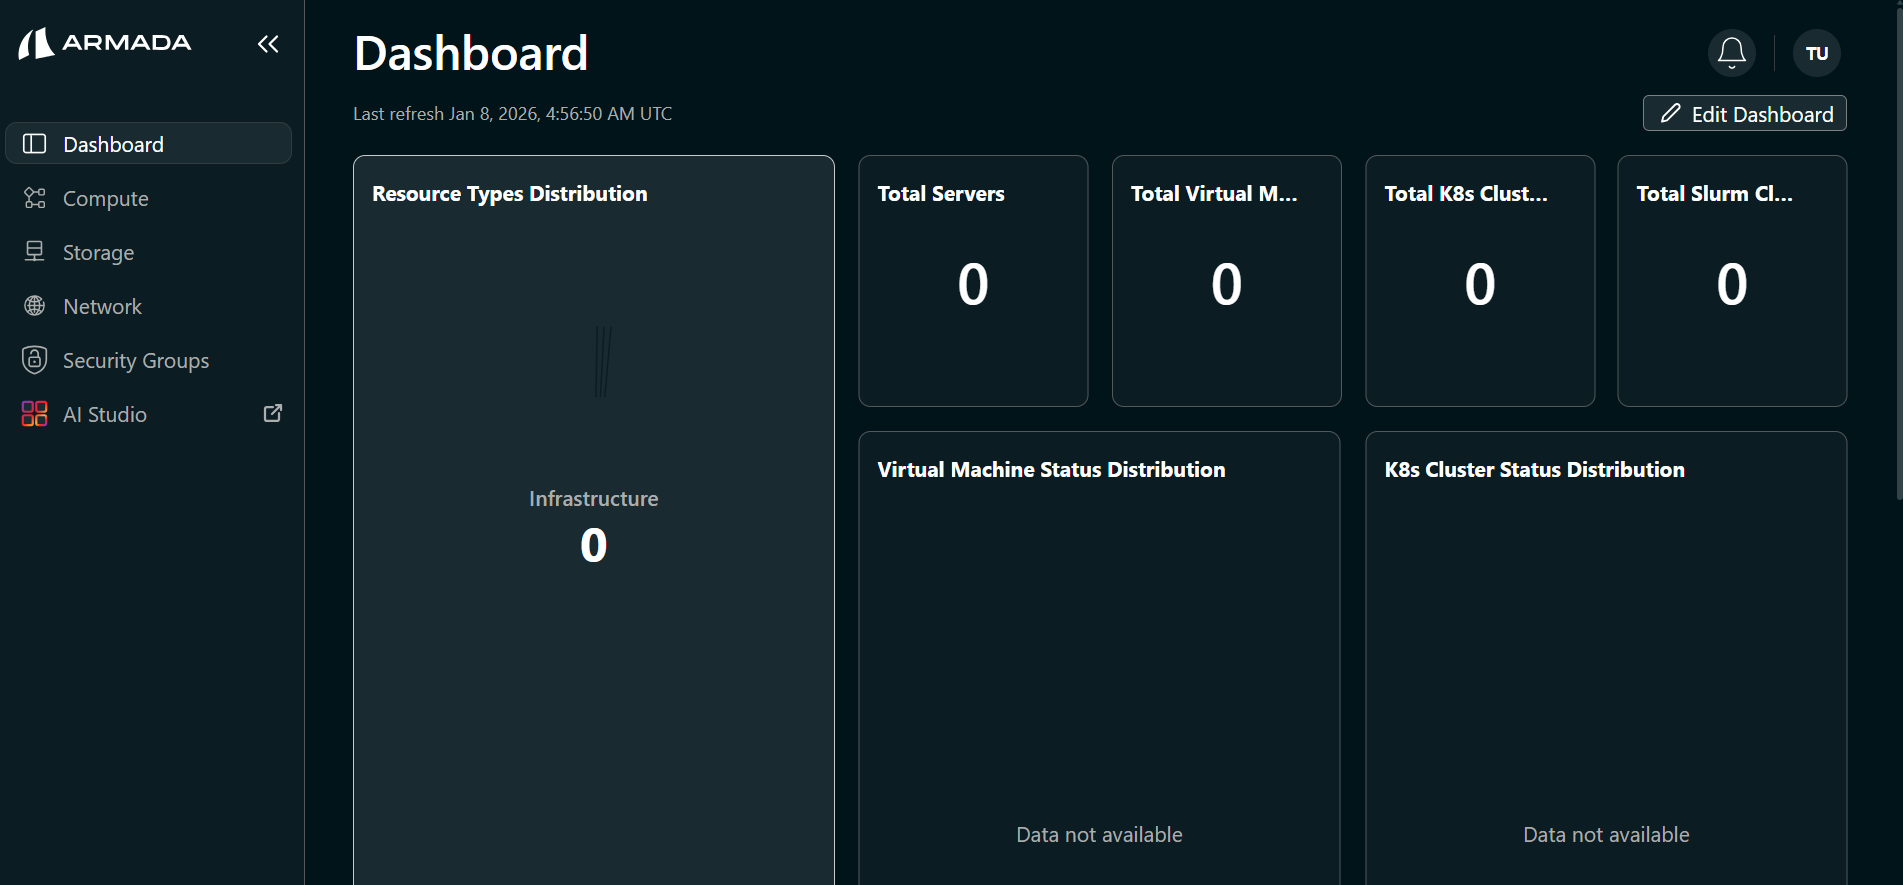Go to the Compute menu item
The height and width of the screenshot is (885, 1903).
point(106,199)
